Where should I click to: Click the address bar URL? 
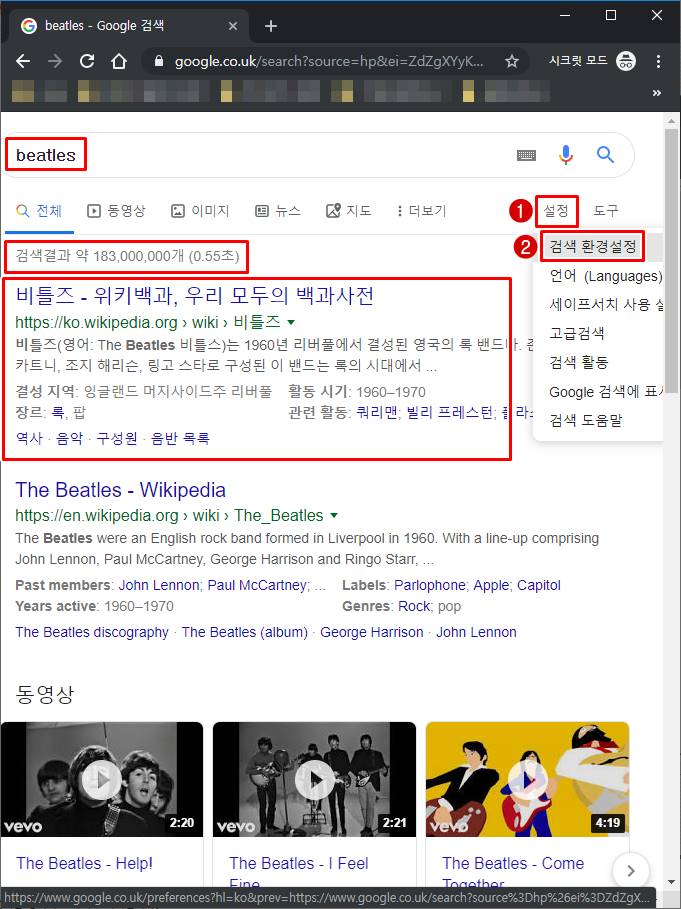[329, 61]
